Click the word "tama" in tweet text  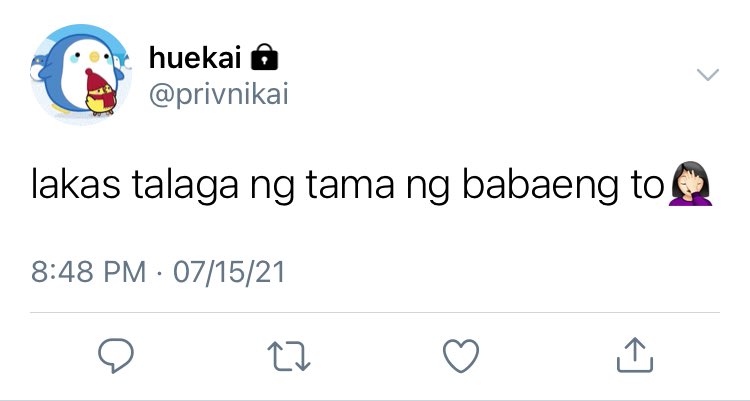[x=350, y=185]
